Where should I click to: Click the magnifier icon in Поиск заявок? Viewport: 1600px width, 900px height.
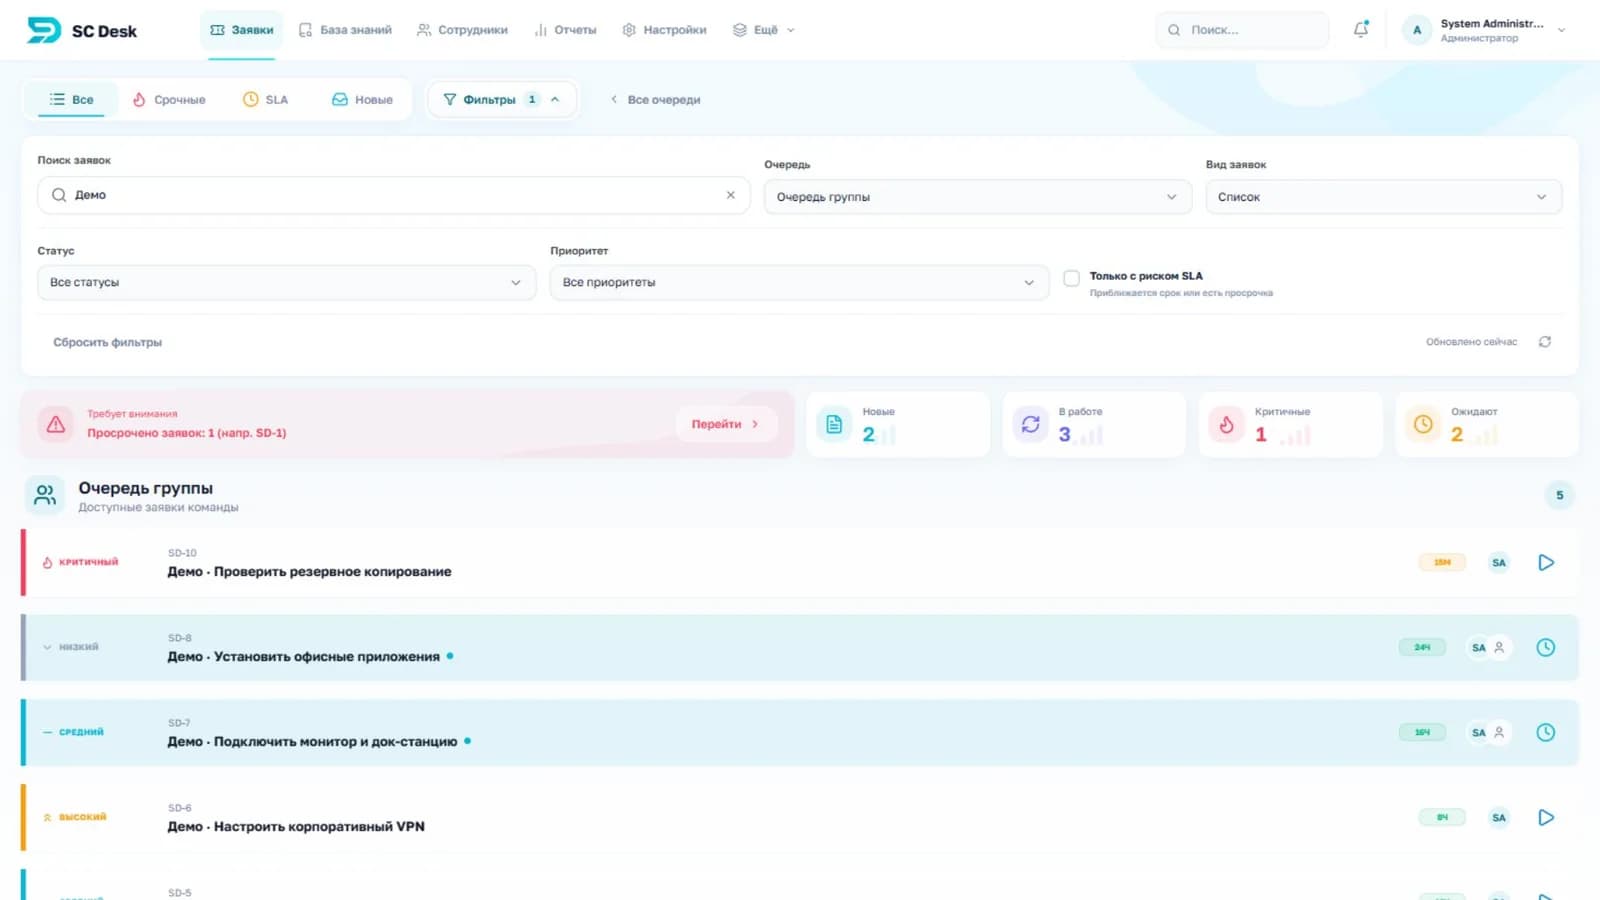59,195
